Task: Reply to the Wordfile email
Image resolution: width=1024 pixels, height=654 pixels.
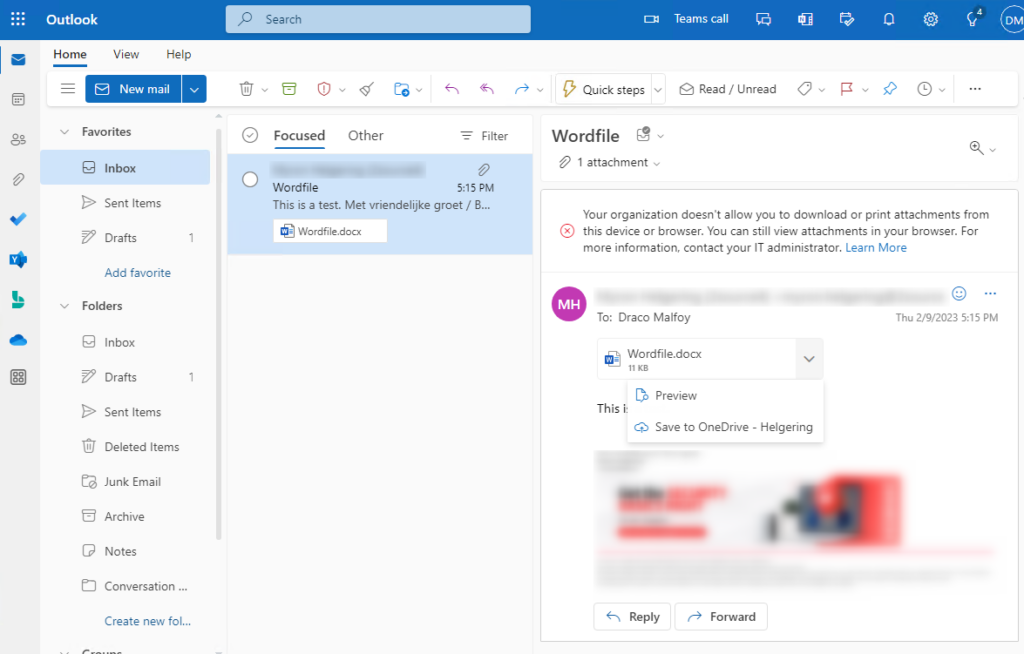Action: [632, 617]
